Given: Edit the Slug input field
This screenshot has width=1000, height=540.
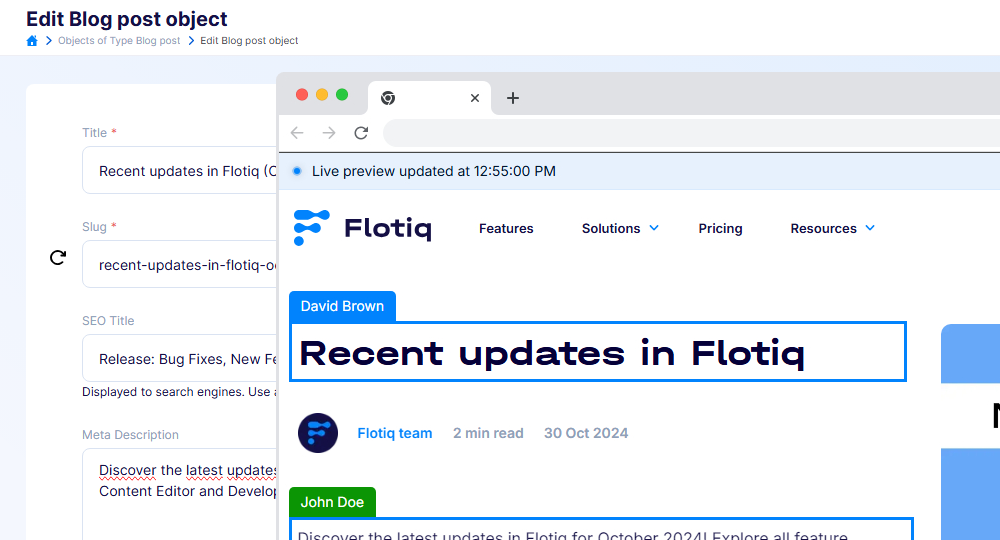Looking at the screenshot, I should pos(180,264).
